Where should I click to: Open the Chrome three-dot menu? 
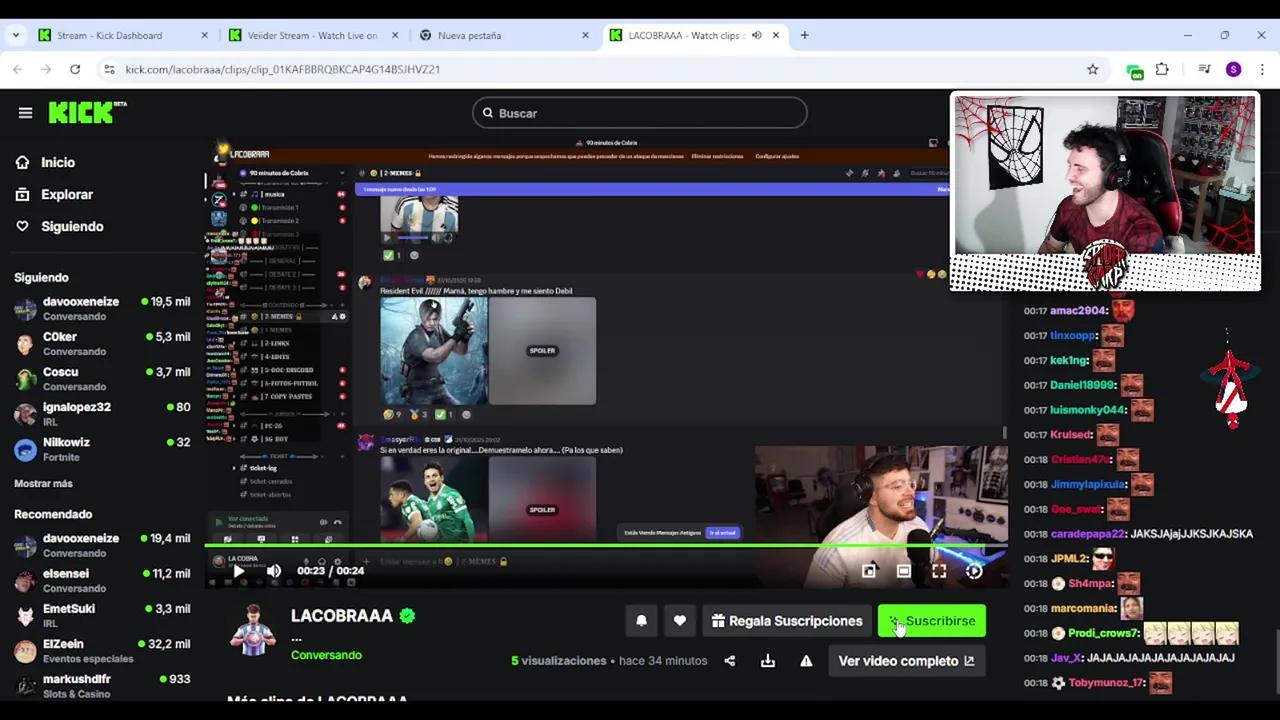pyautogui.click(x=1262, y=69)
